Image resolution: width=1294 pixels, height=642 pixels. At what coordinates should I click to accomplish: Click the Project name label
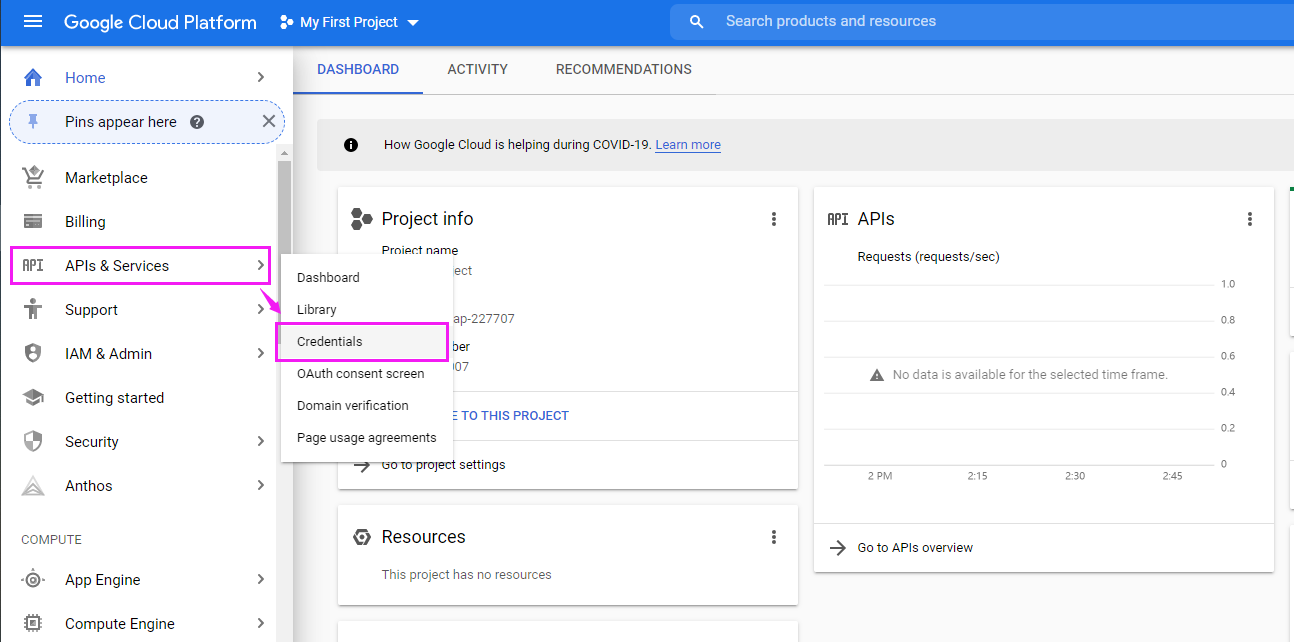pos(420,251)
